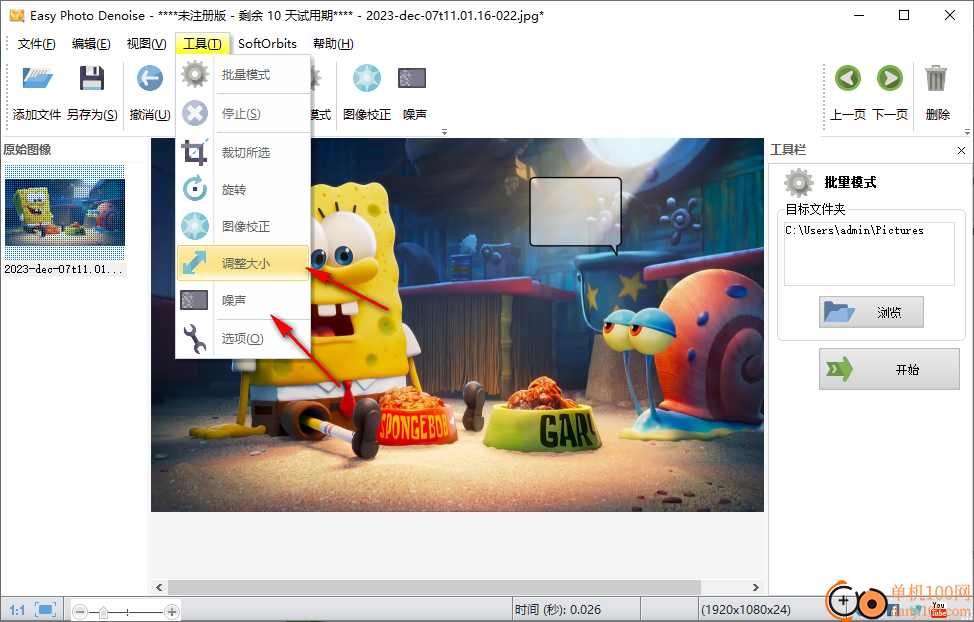Choose 停止(S) in the tools menu
The width and height of the screenshot is (974, 622).
pyautogui.click(x=244, y=114)
